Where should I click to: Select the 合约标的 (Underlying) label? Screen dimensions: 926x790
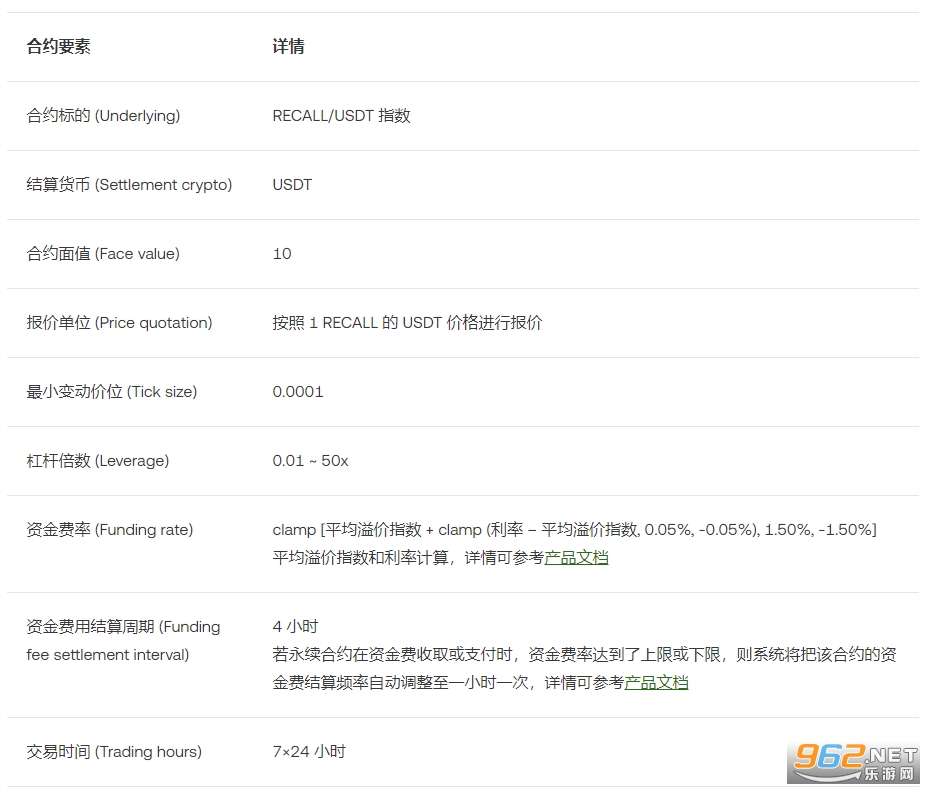pyautogui.click(x=103, y=116)
